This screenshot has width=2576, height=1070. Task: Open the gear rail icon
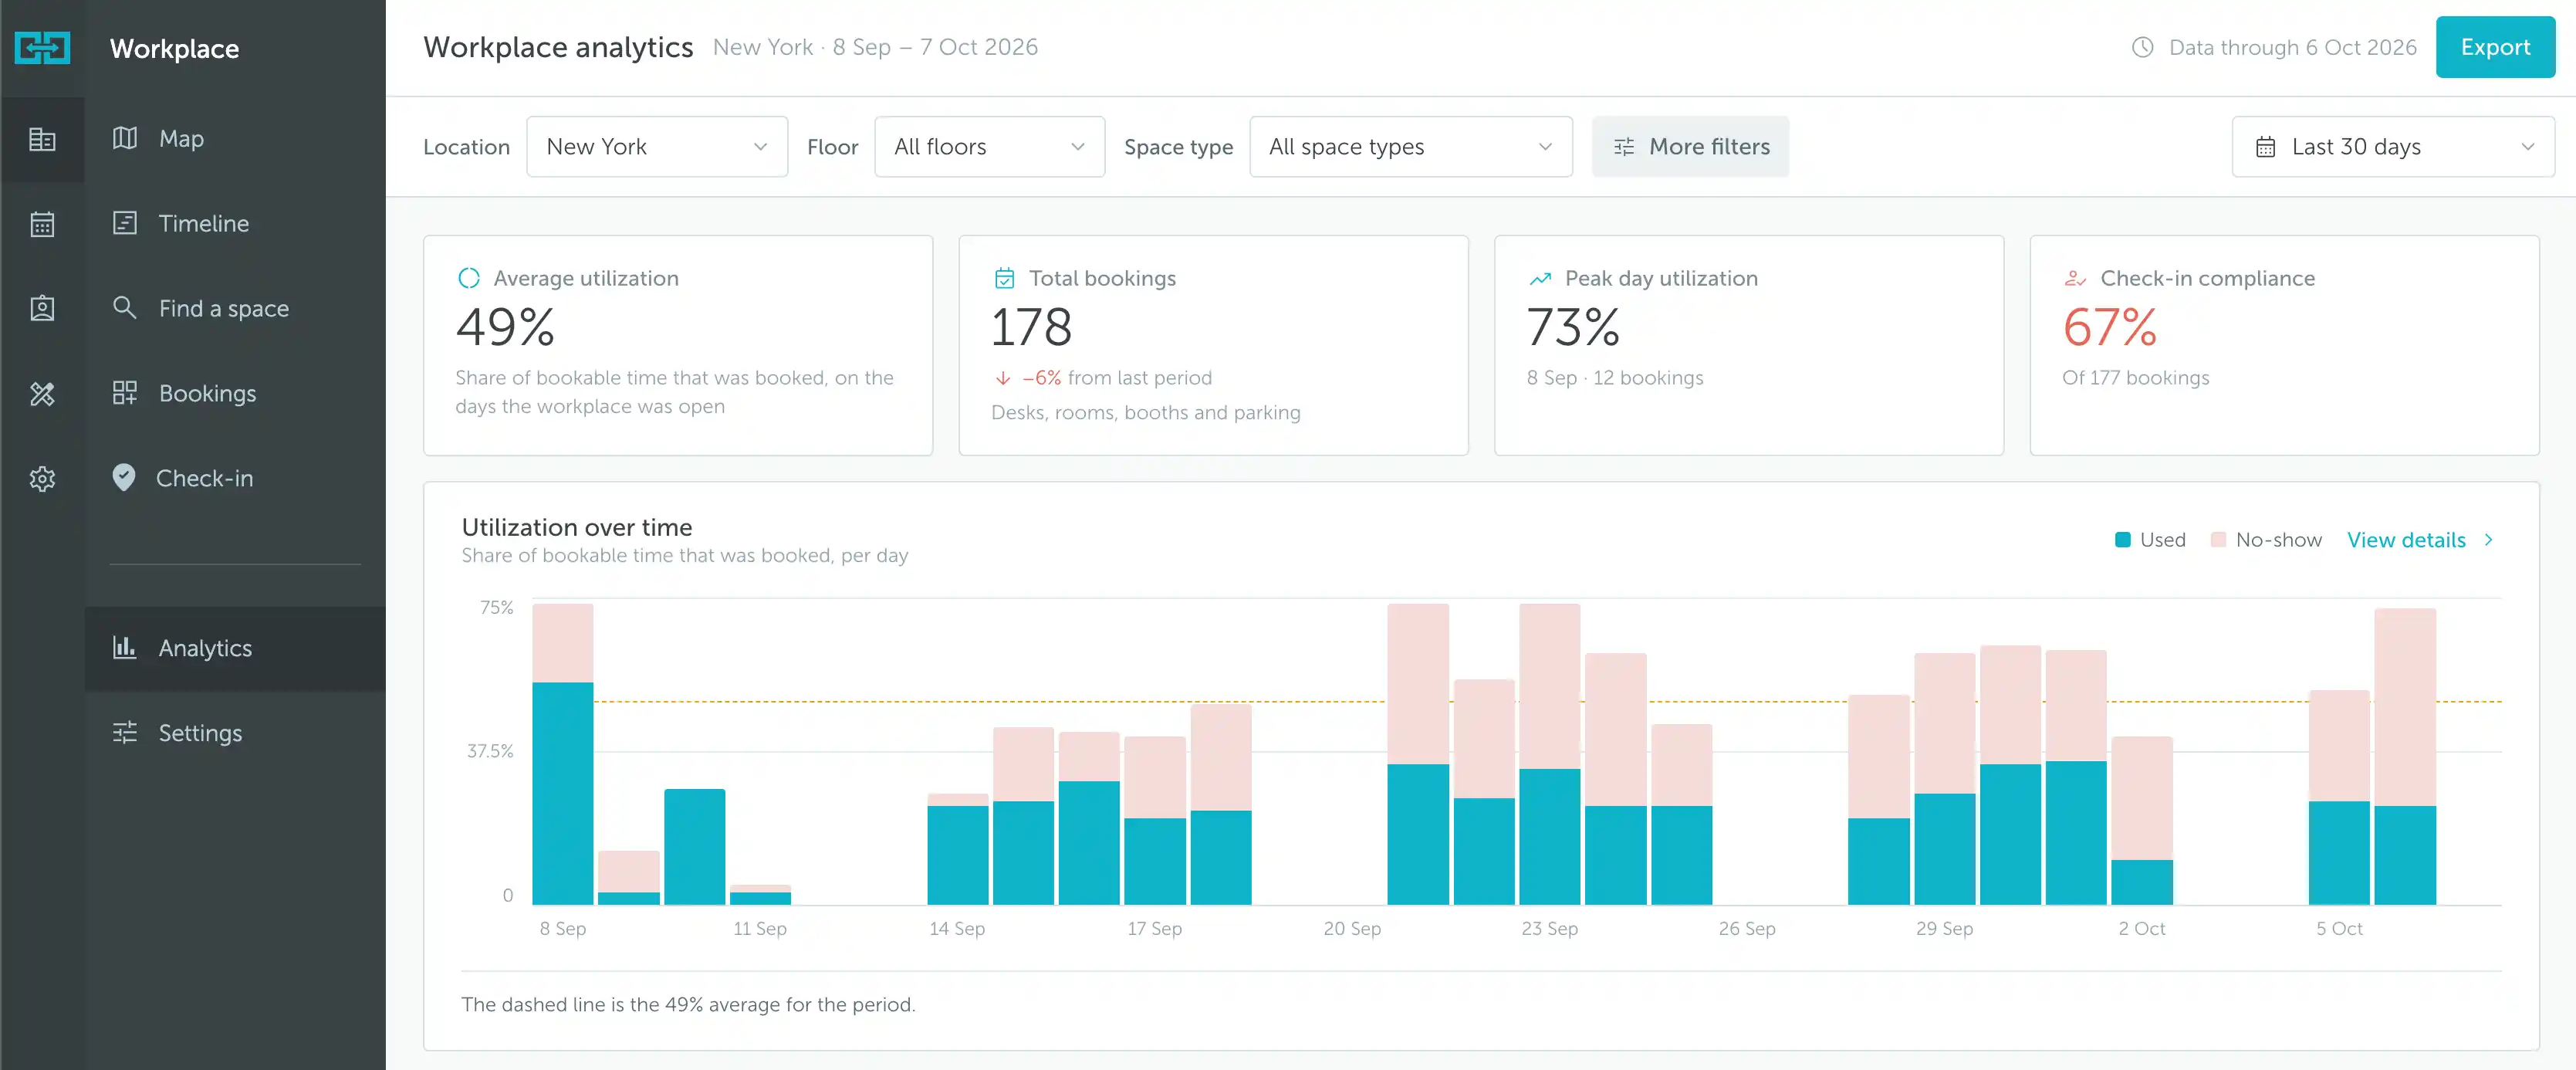pyautogui.click(x=42, y=479)
